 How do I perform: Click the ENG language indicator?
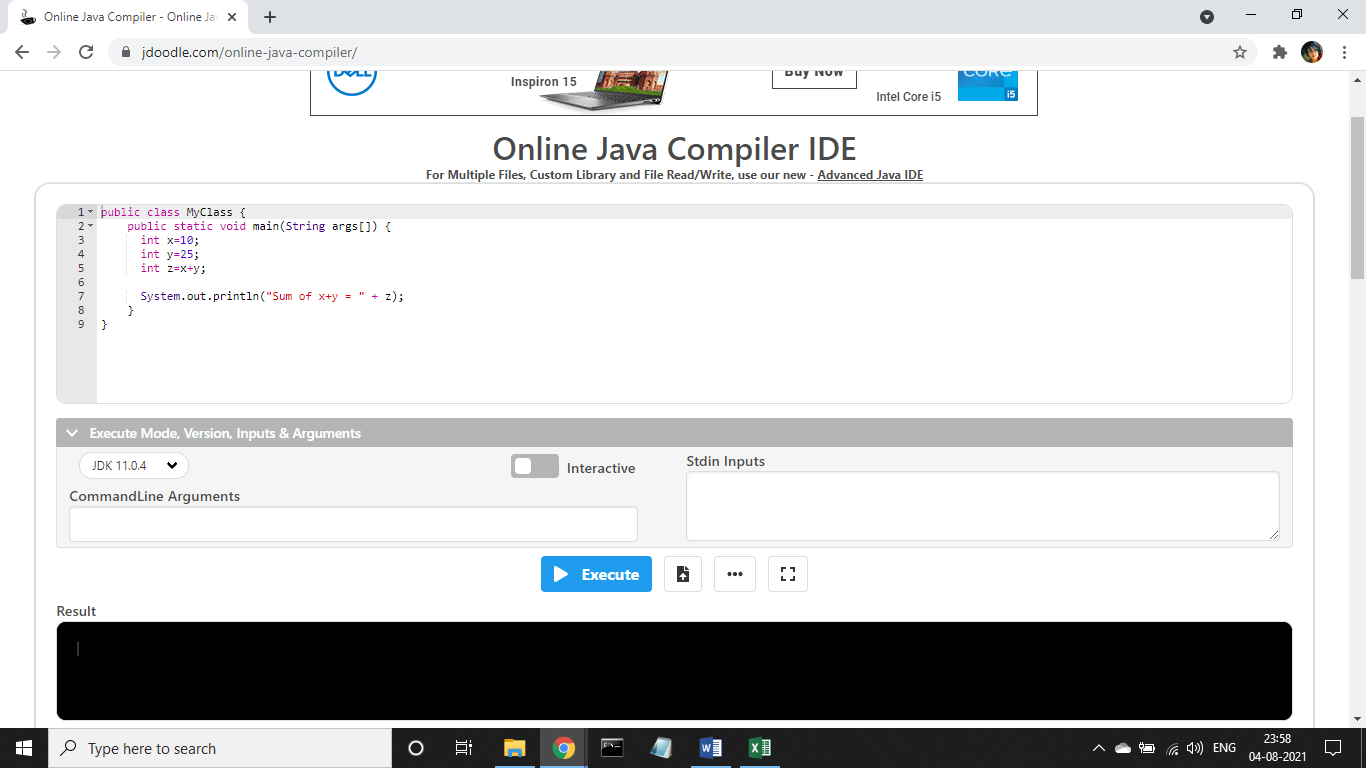coord(1224,748)
